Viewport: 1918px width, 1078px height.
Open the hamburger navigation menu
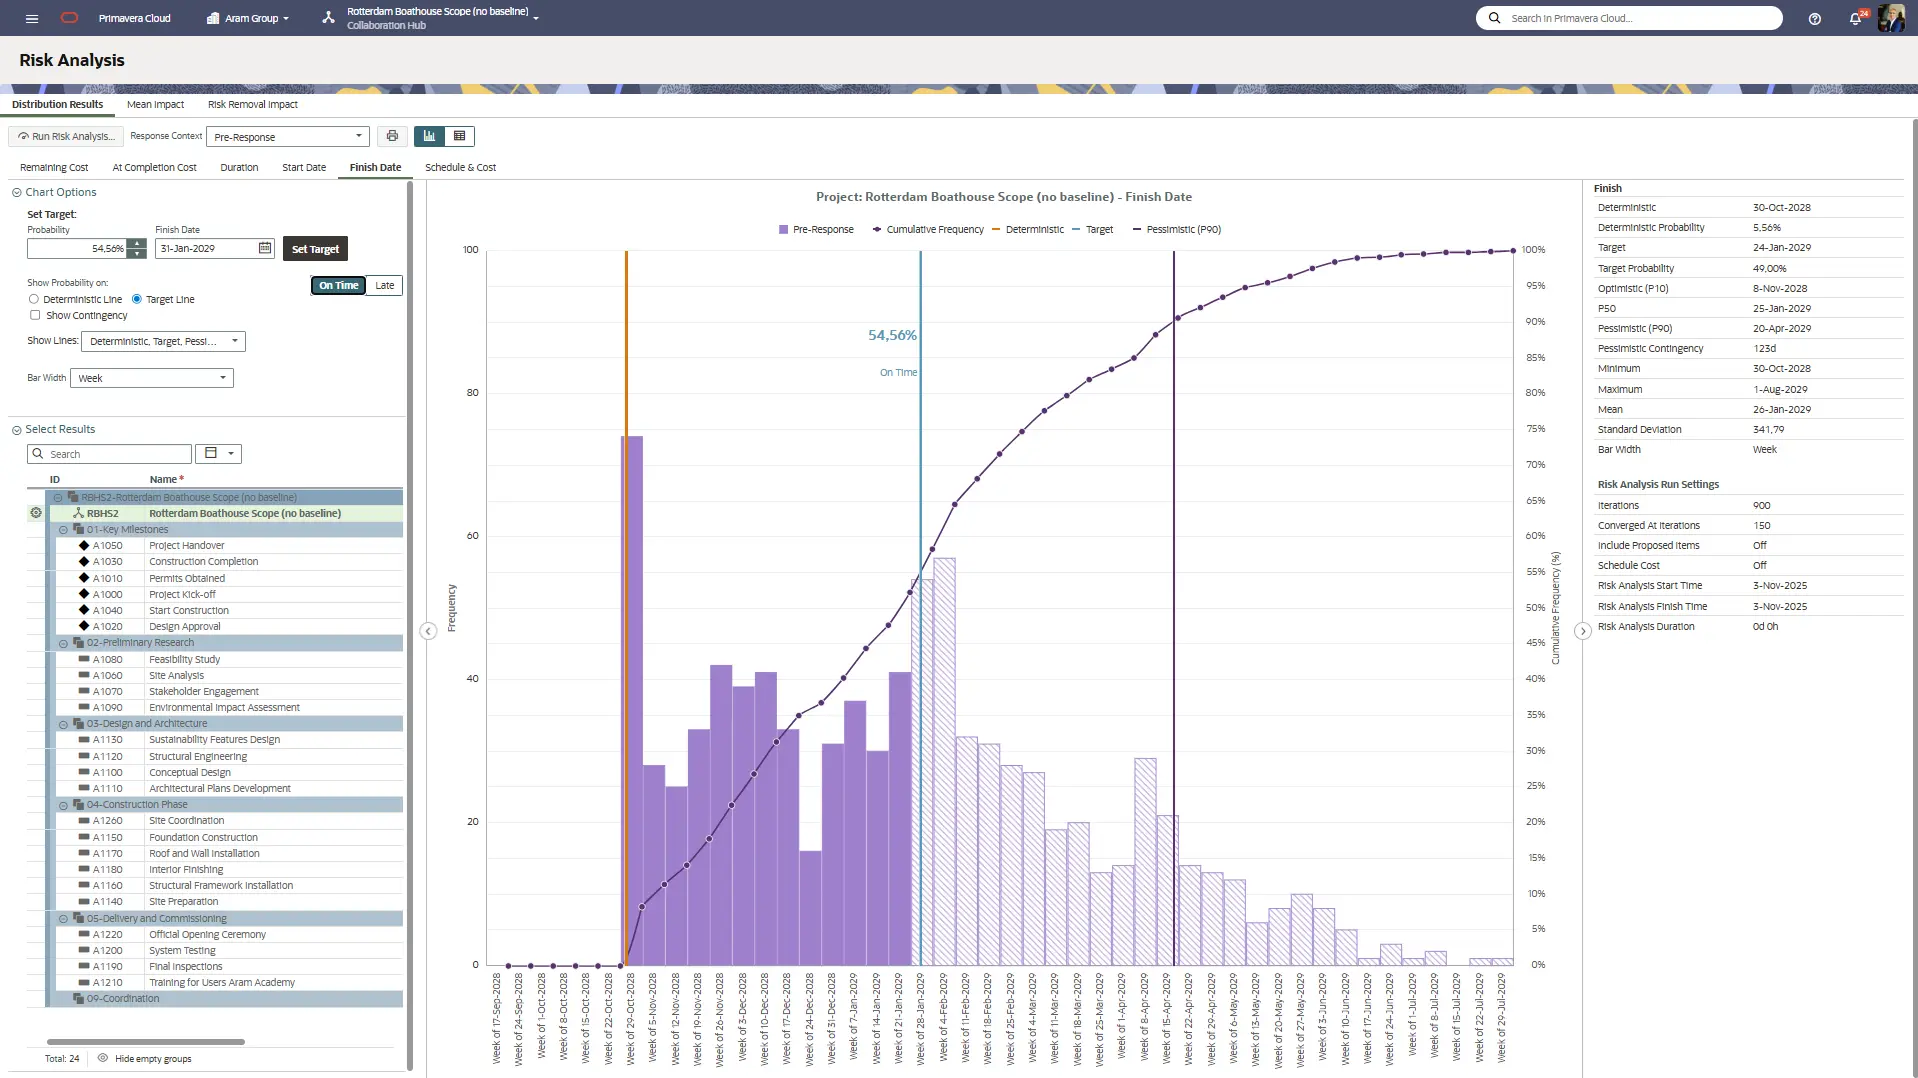(x=32, y=18)
